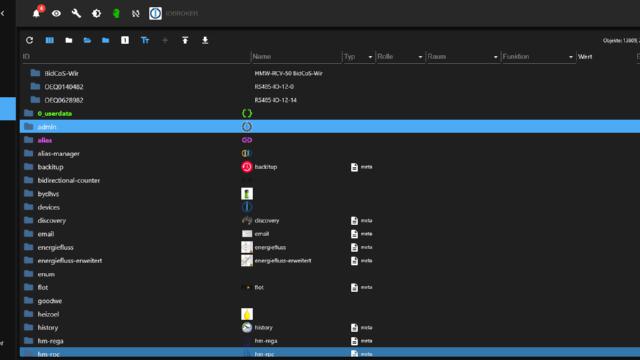
Task: Click the crossed sync arrows icon
Action: 136,13
